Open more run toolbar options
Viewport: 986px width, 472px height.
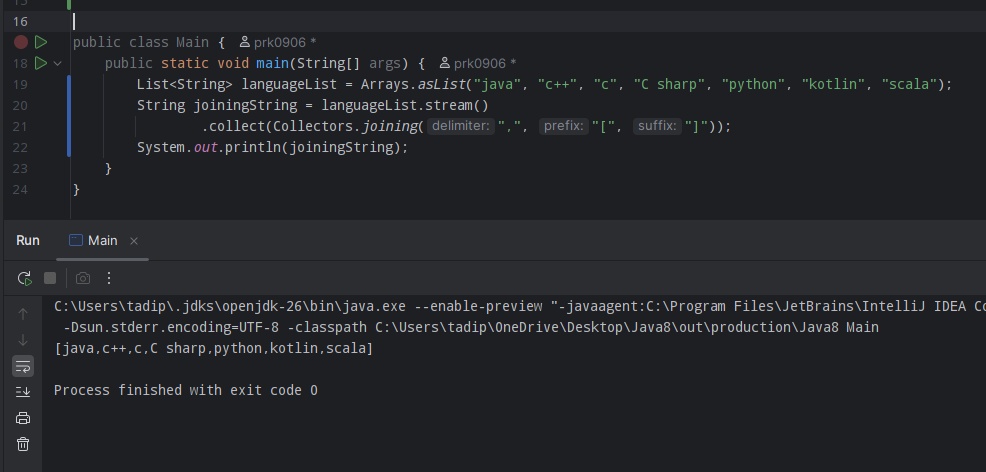109,278
